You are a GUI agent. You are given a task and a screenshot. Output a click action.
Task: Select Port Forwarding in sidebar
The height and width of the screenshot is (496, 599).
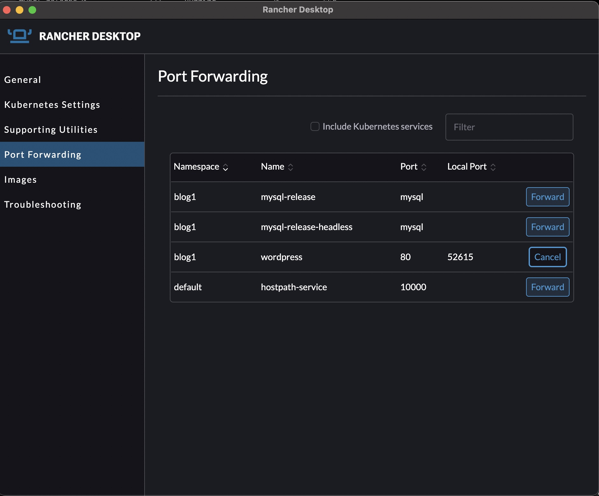(x=72, y=154)
